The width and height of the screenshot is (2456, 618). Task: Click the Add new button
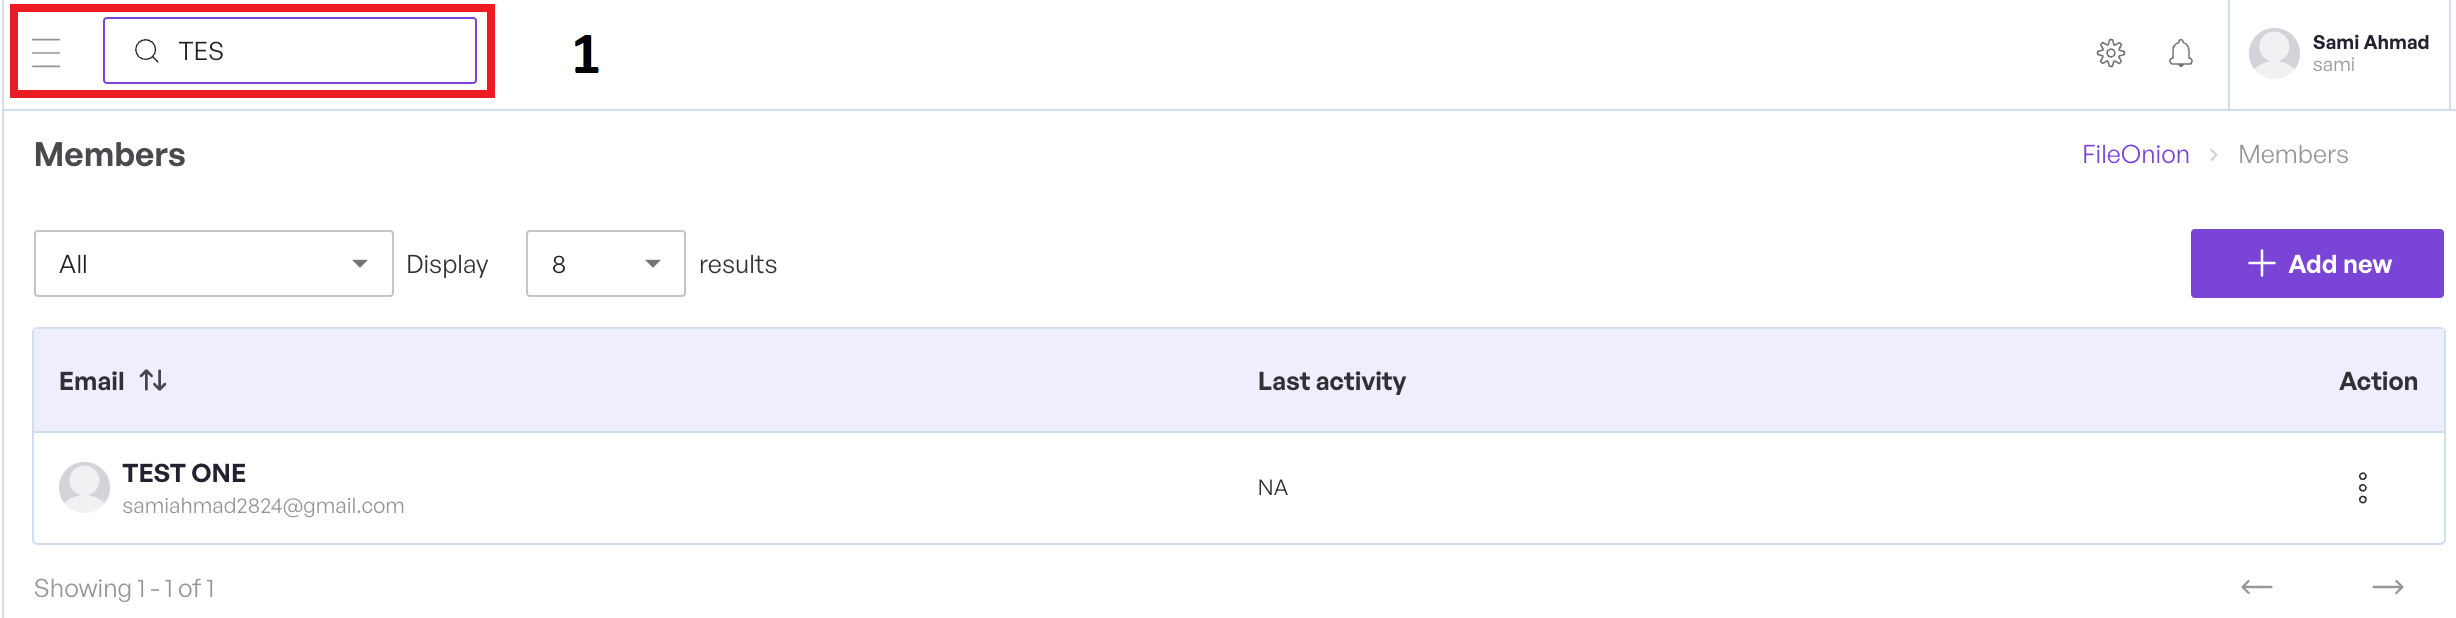(x=2316, y=264)
